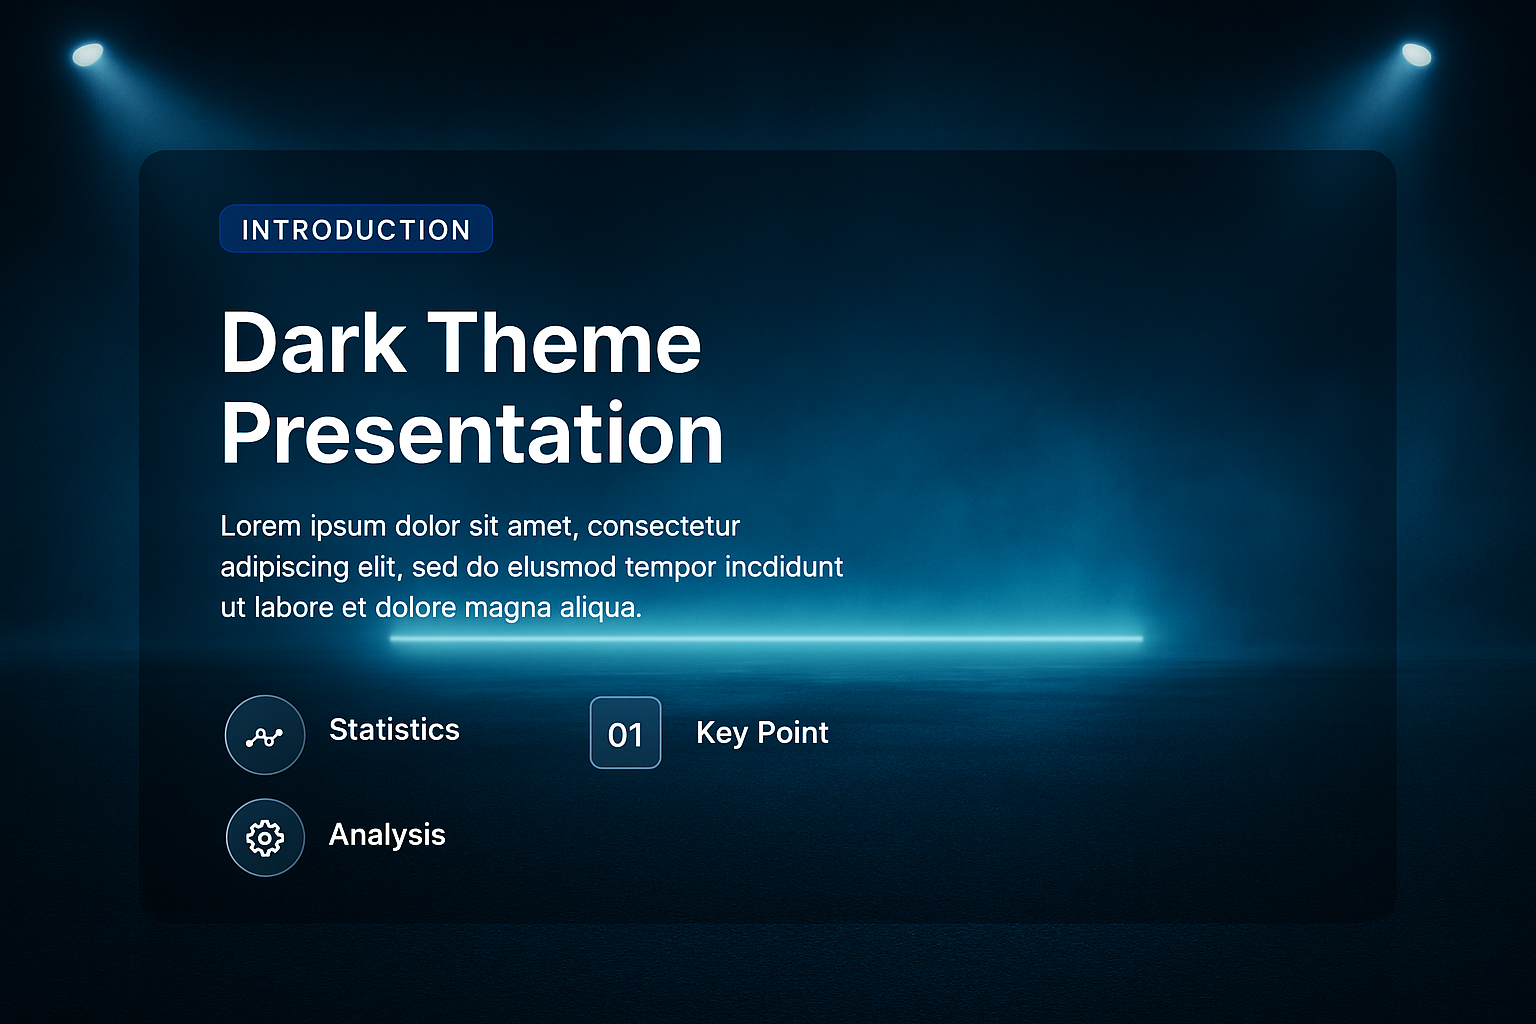The image size is (1536, 1024).
Task: Click the Analysis gear icon
Action: tap(265, 837)
